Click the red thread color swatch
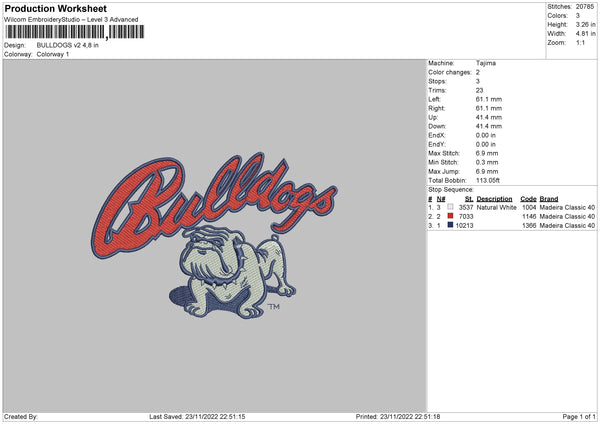The image size is (600, 424). click(x=450, y=216)
